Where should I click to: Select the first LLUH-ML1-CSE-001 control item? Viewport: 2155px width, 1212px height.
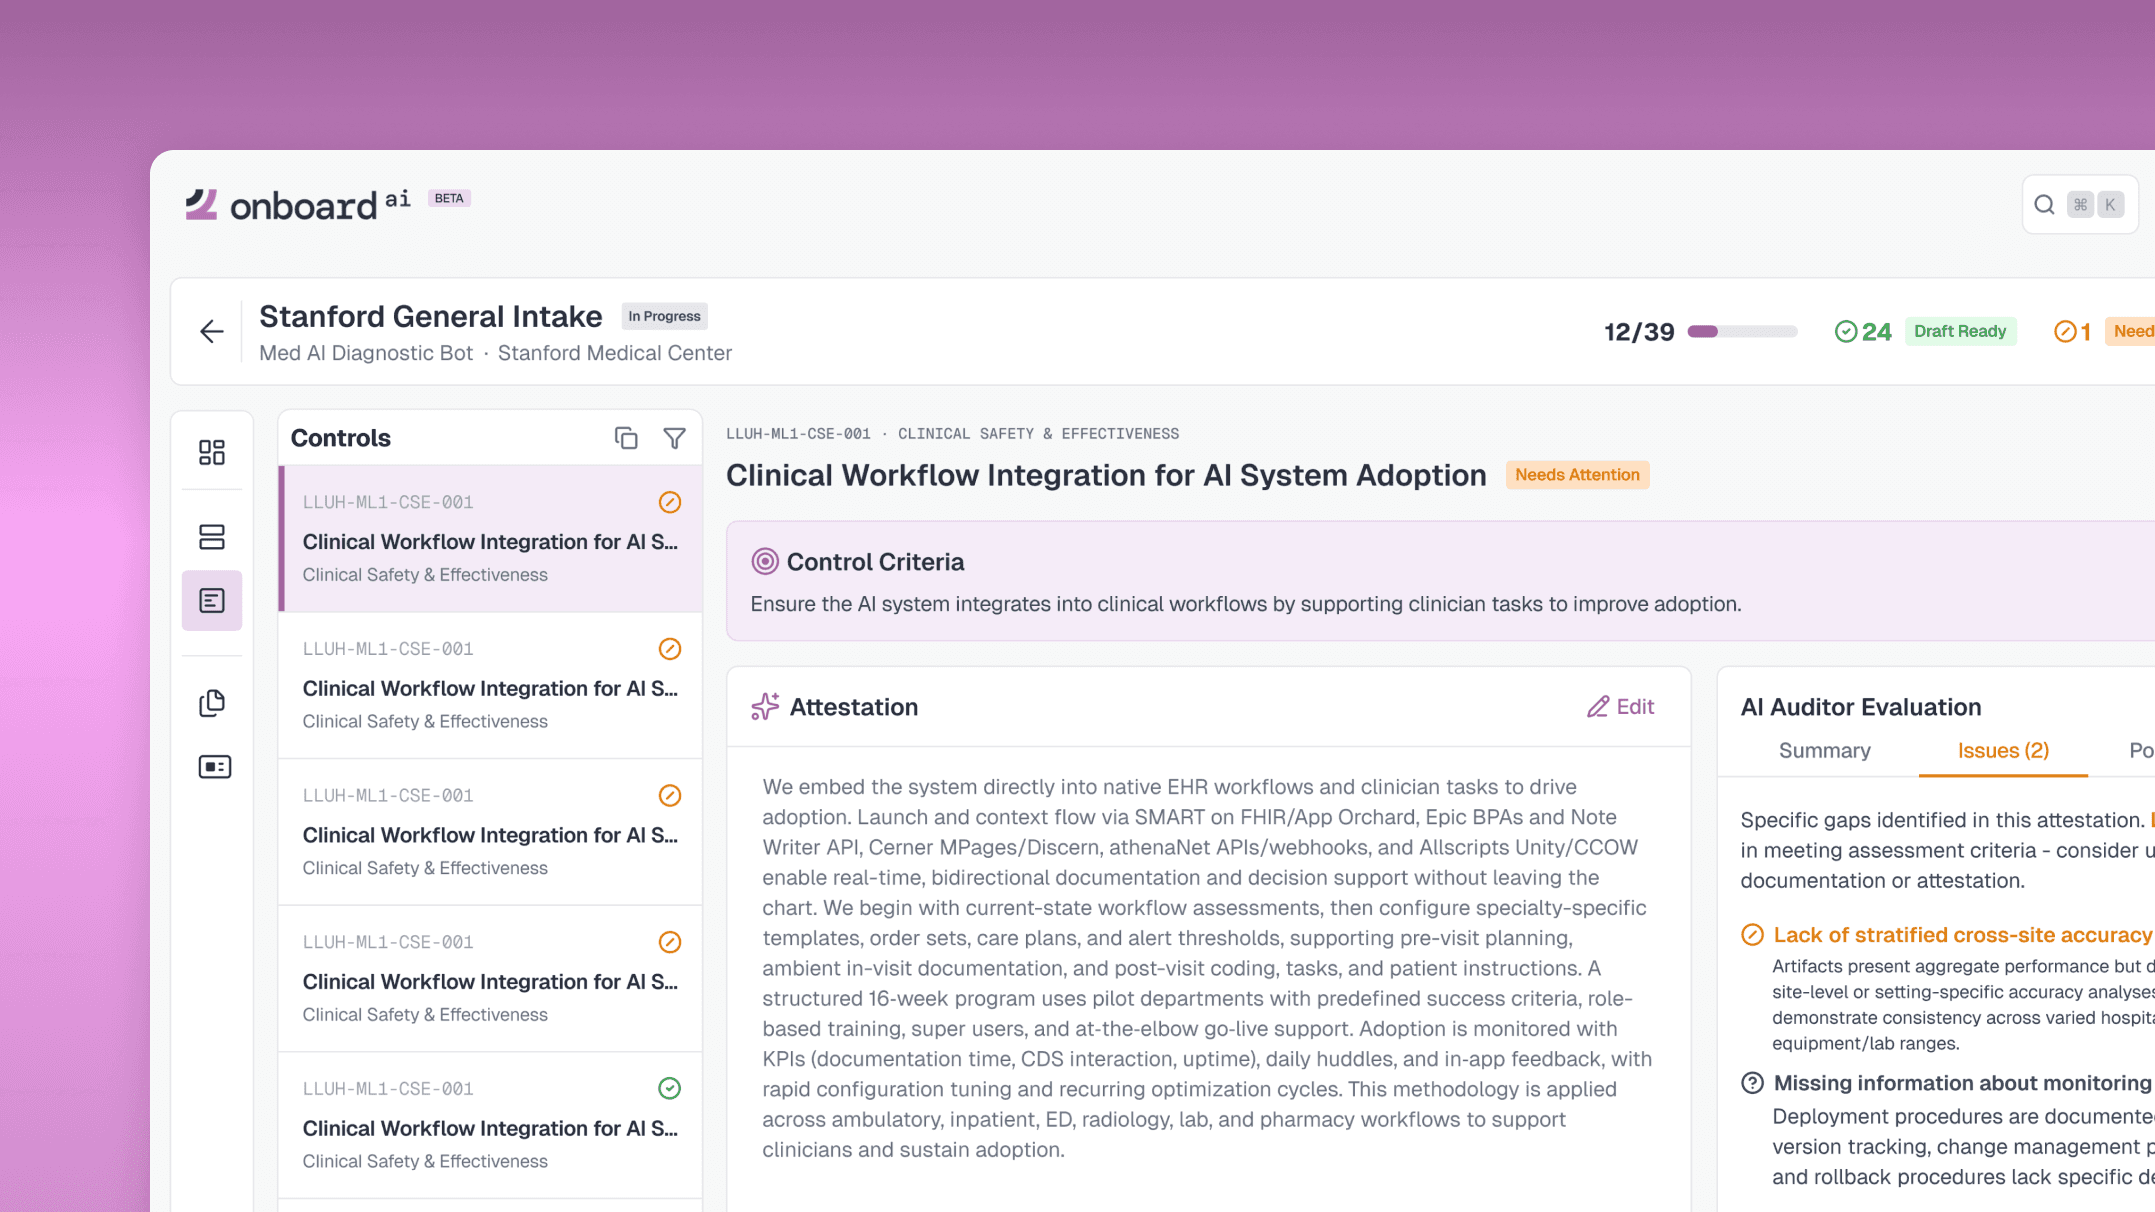tap(490, 539)
